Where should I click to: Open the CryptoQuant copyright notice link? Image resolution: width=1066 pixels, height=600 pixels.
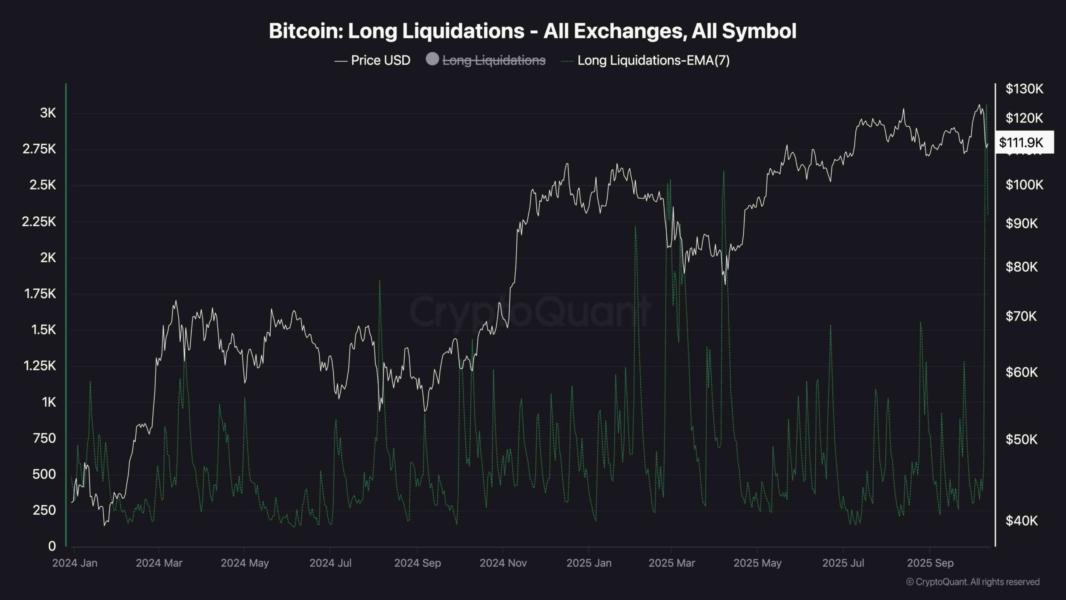[x=972, y=582]
